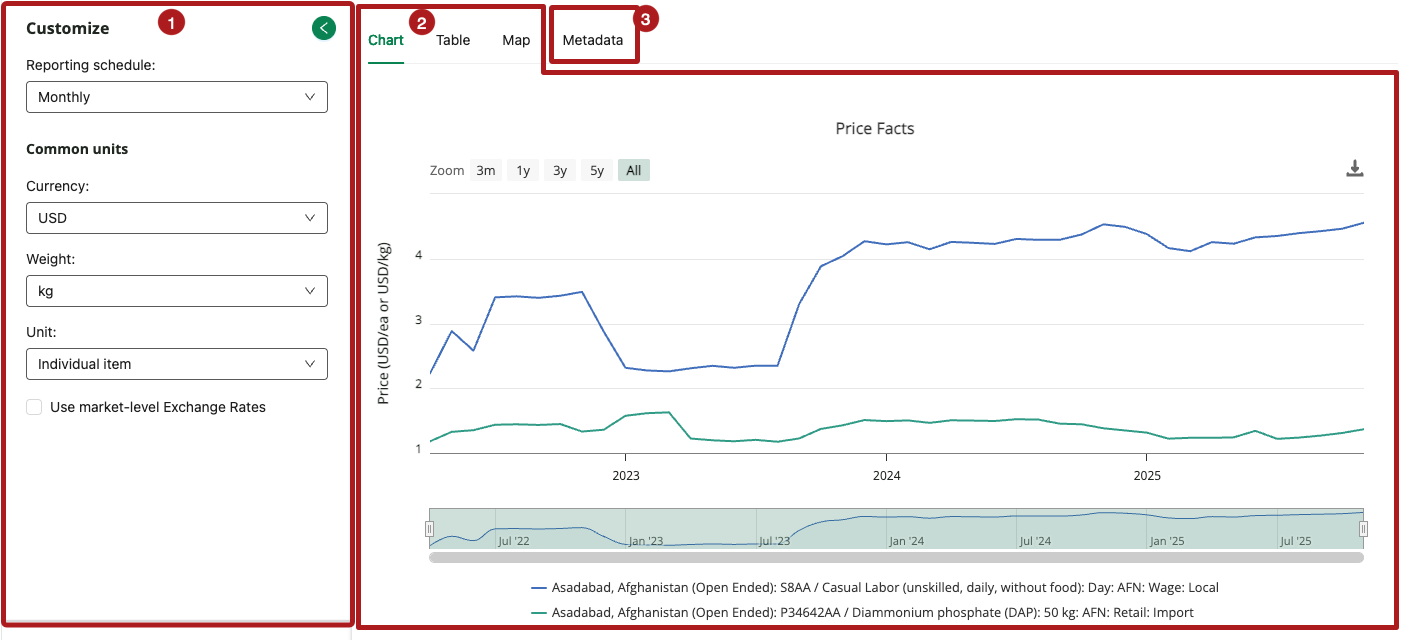Open the Map tab
The image size is (1412, 640).
[x=516, y=41]
